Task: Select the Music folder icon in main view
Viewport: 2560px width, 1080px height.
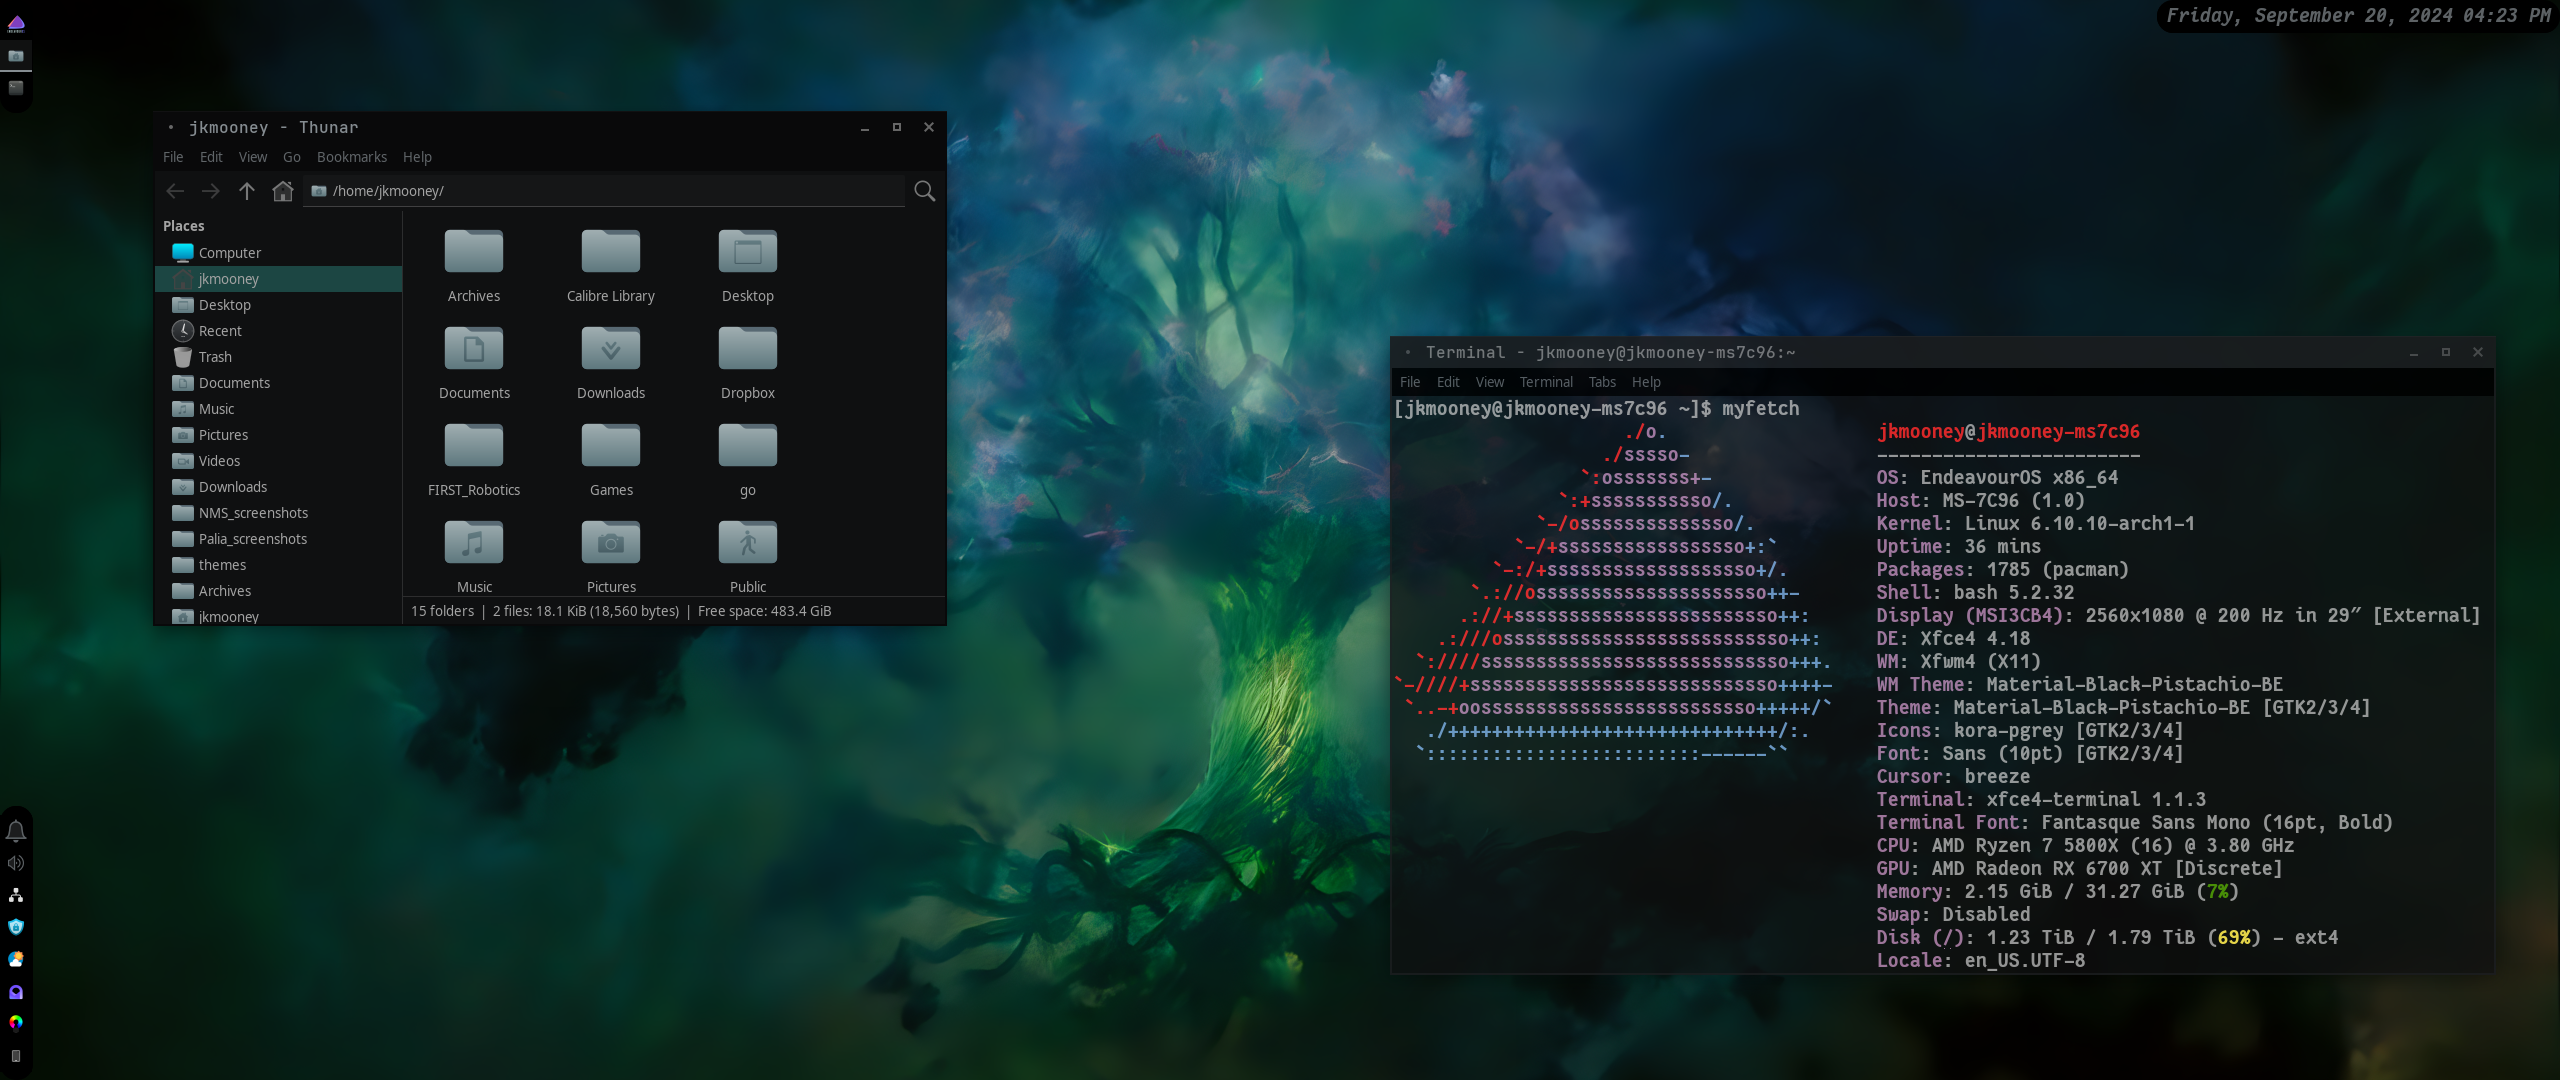Action: (474, 542)
